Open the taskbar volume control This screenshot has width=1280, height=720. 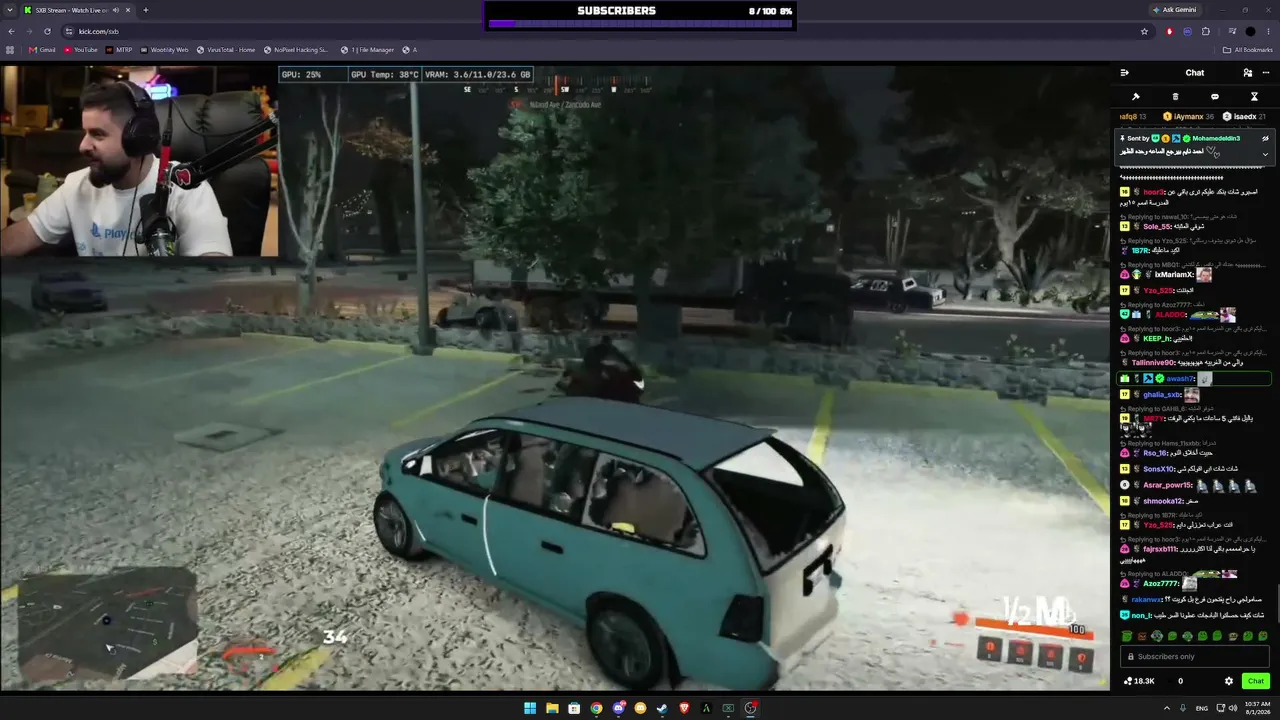click(1233, 708)
